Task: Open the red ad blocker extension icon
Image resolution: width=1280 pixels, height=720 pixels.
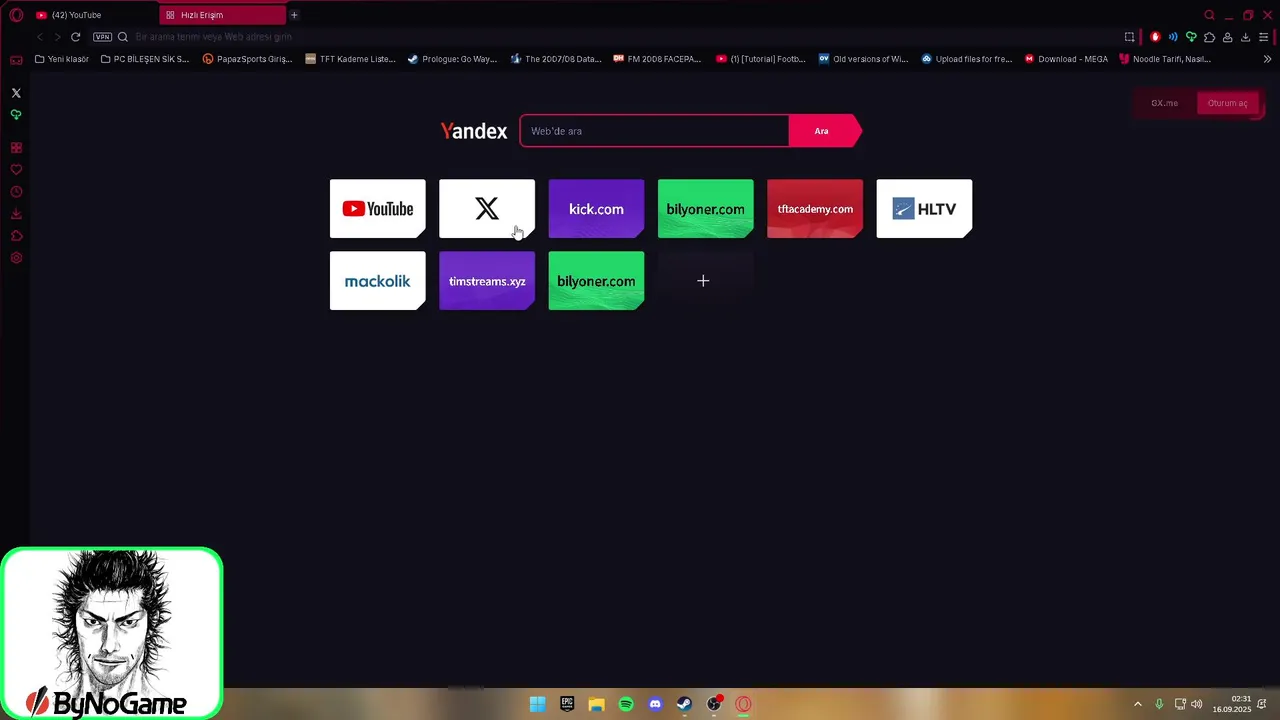Action: 1155,37
